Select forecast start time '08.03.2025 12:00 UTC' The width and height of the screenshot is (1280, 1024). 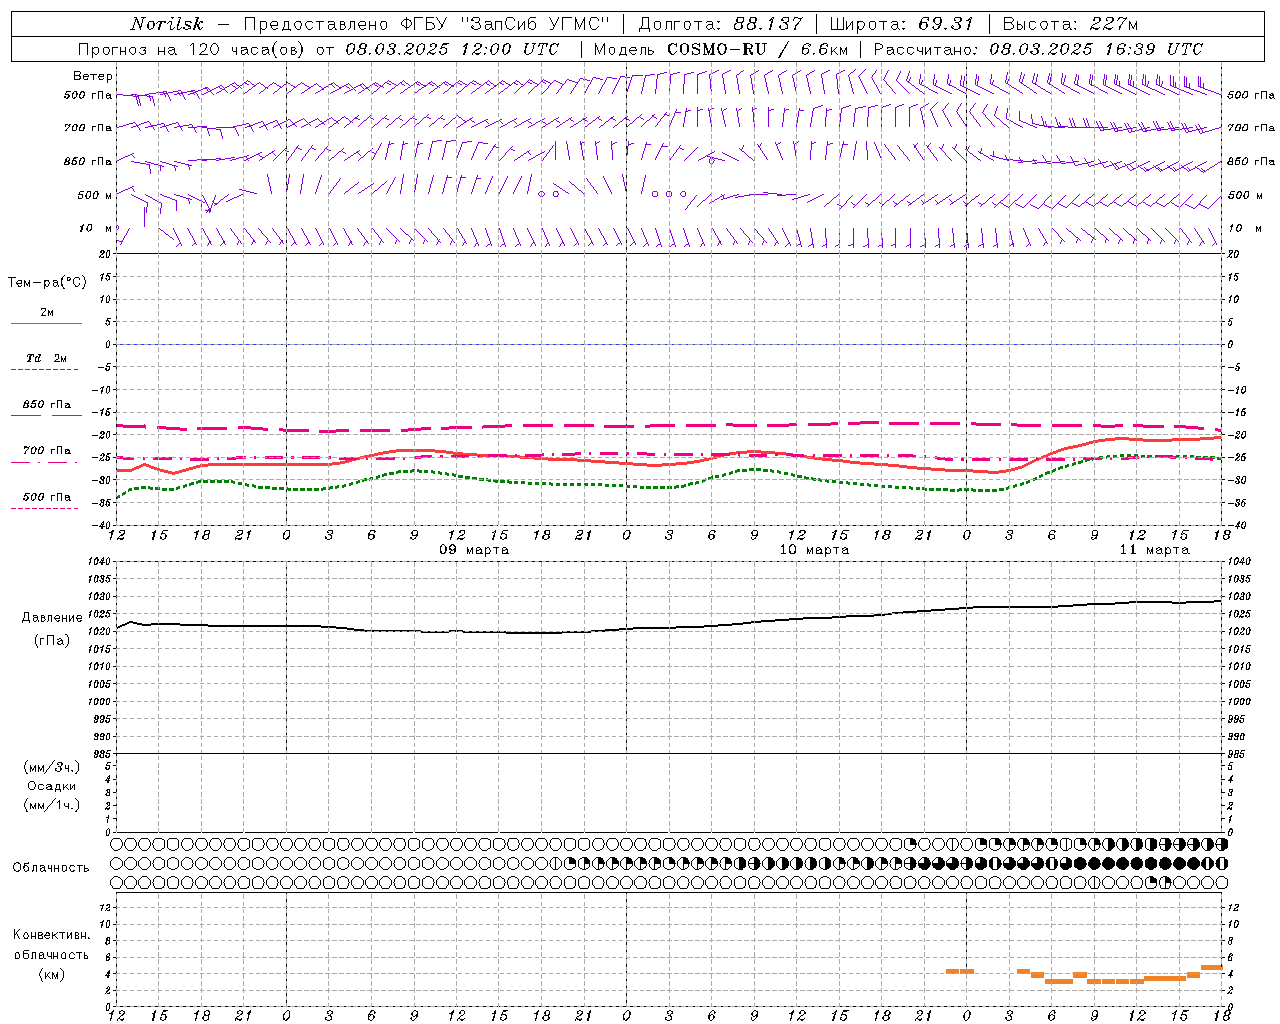452,49
